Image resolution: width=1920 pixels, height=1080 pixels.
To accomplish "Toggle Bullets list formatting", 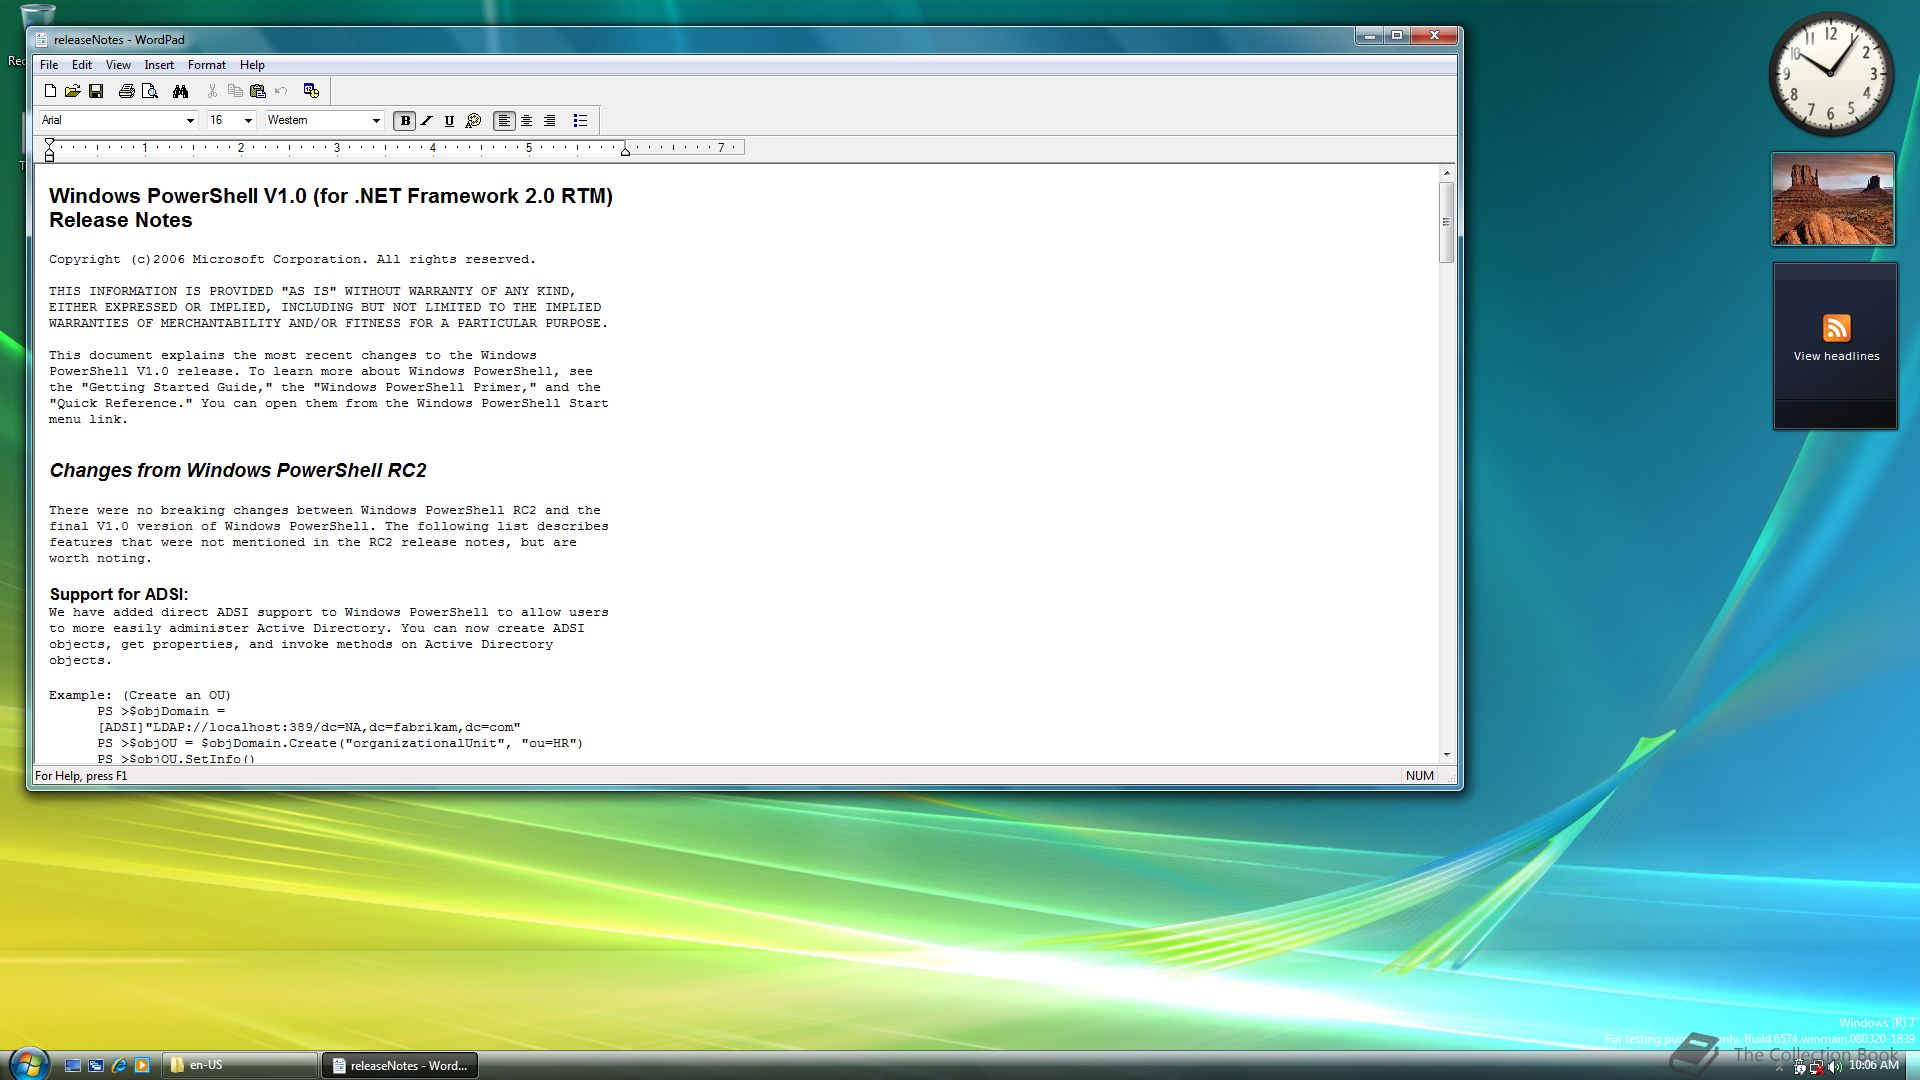I will pos(580,121).
